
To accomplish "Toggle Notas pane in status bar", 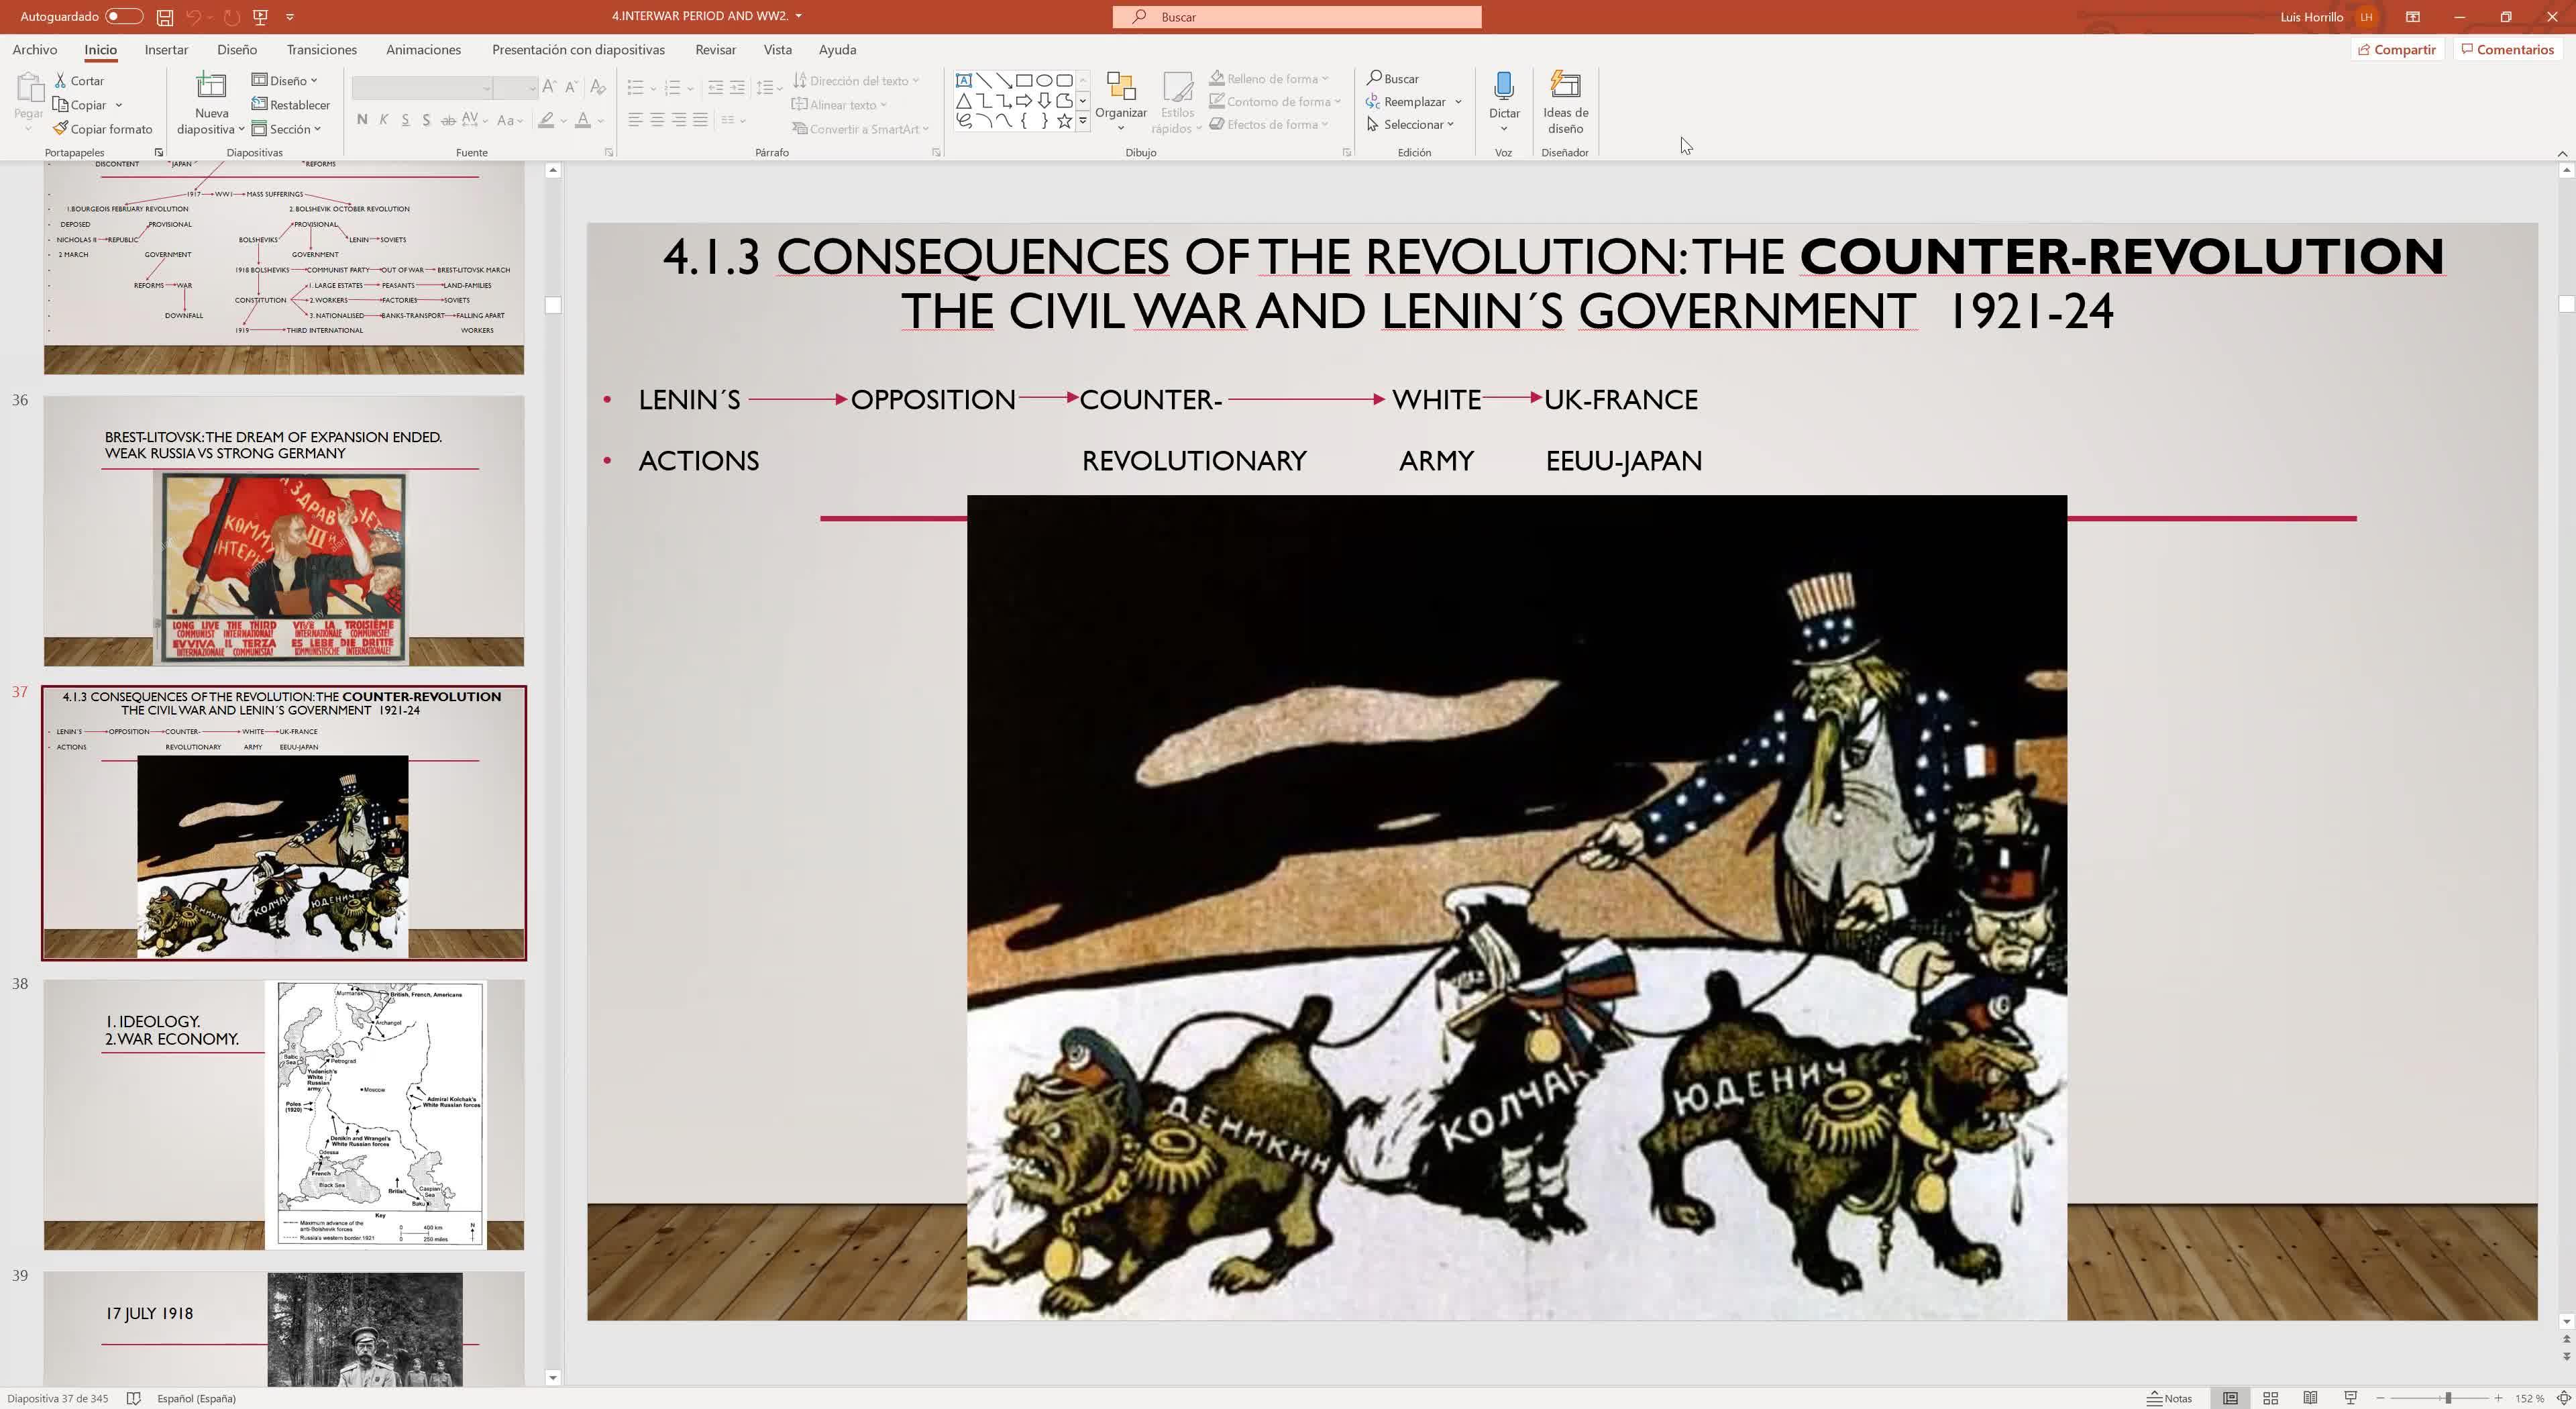I will pos(2170,1398).
